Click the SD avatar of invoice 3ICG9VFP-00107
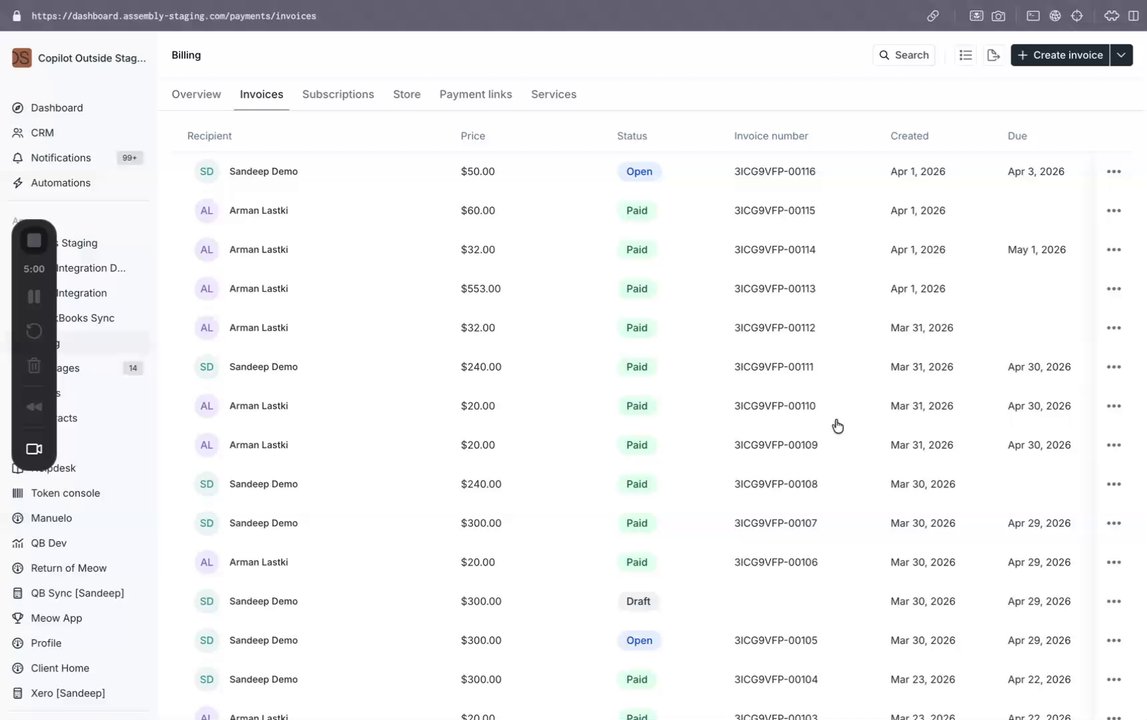Image resolution: width=1147 pixels, height=720 pixels. 207,523
